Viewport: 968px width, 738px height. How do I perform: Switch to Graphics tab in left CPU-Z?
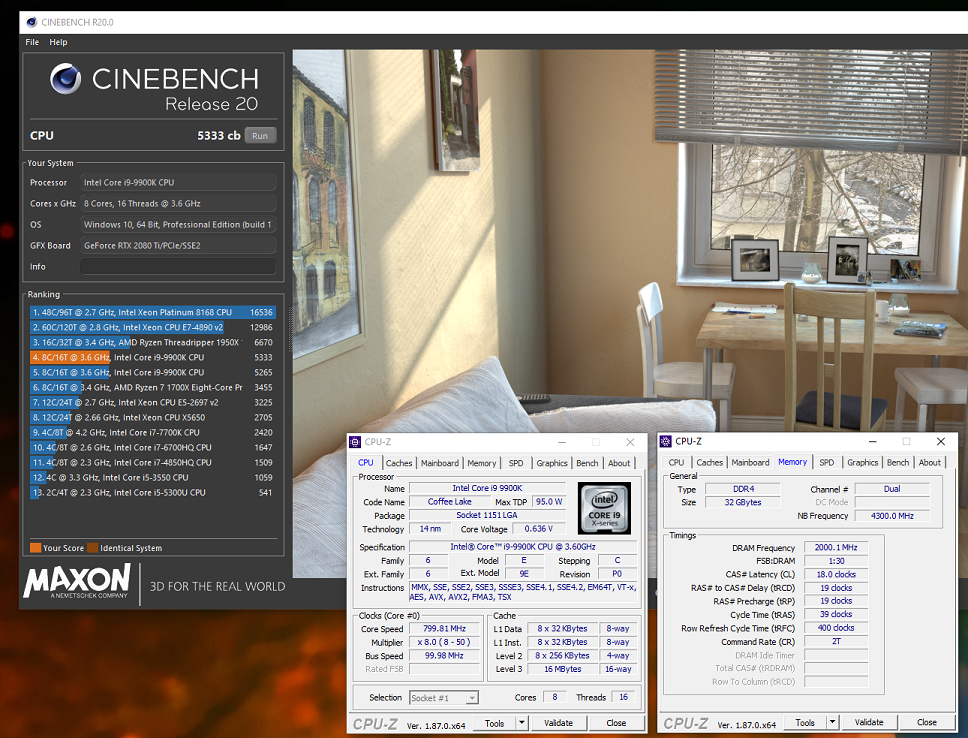[552, 463]
